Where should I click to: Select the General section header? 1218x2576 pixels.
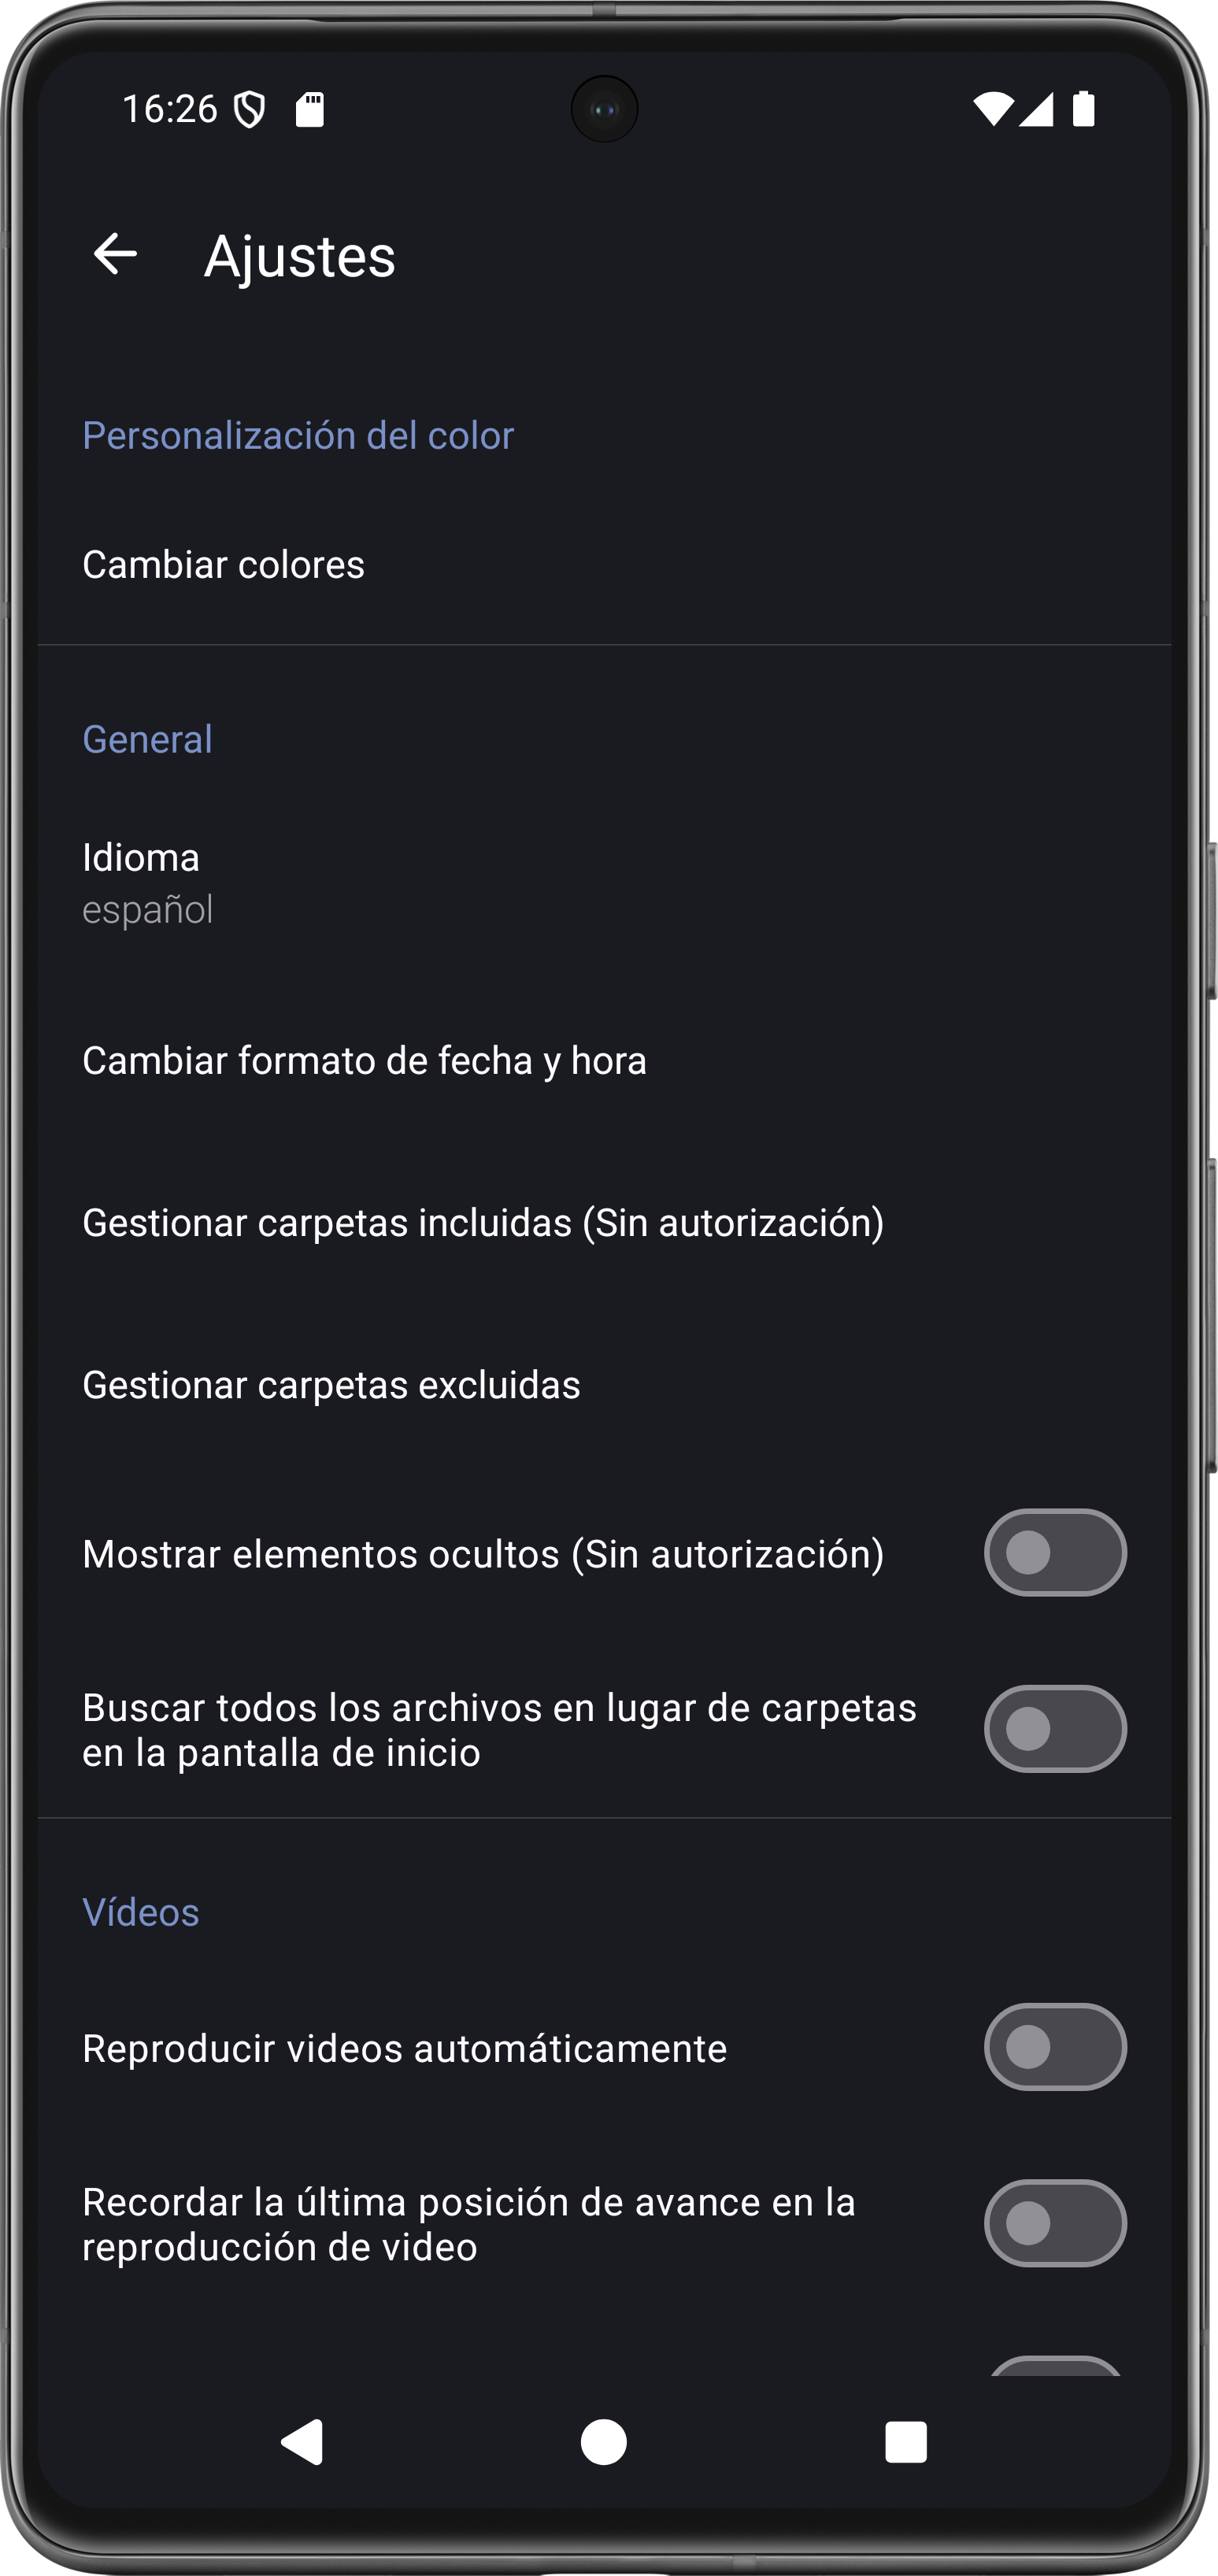147,739
